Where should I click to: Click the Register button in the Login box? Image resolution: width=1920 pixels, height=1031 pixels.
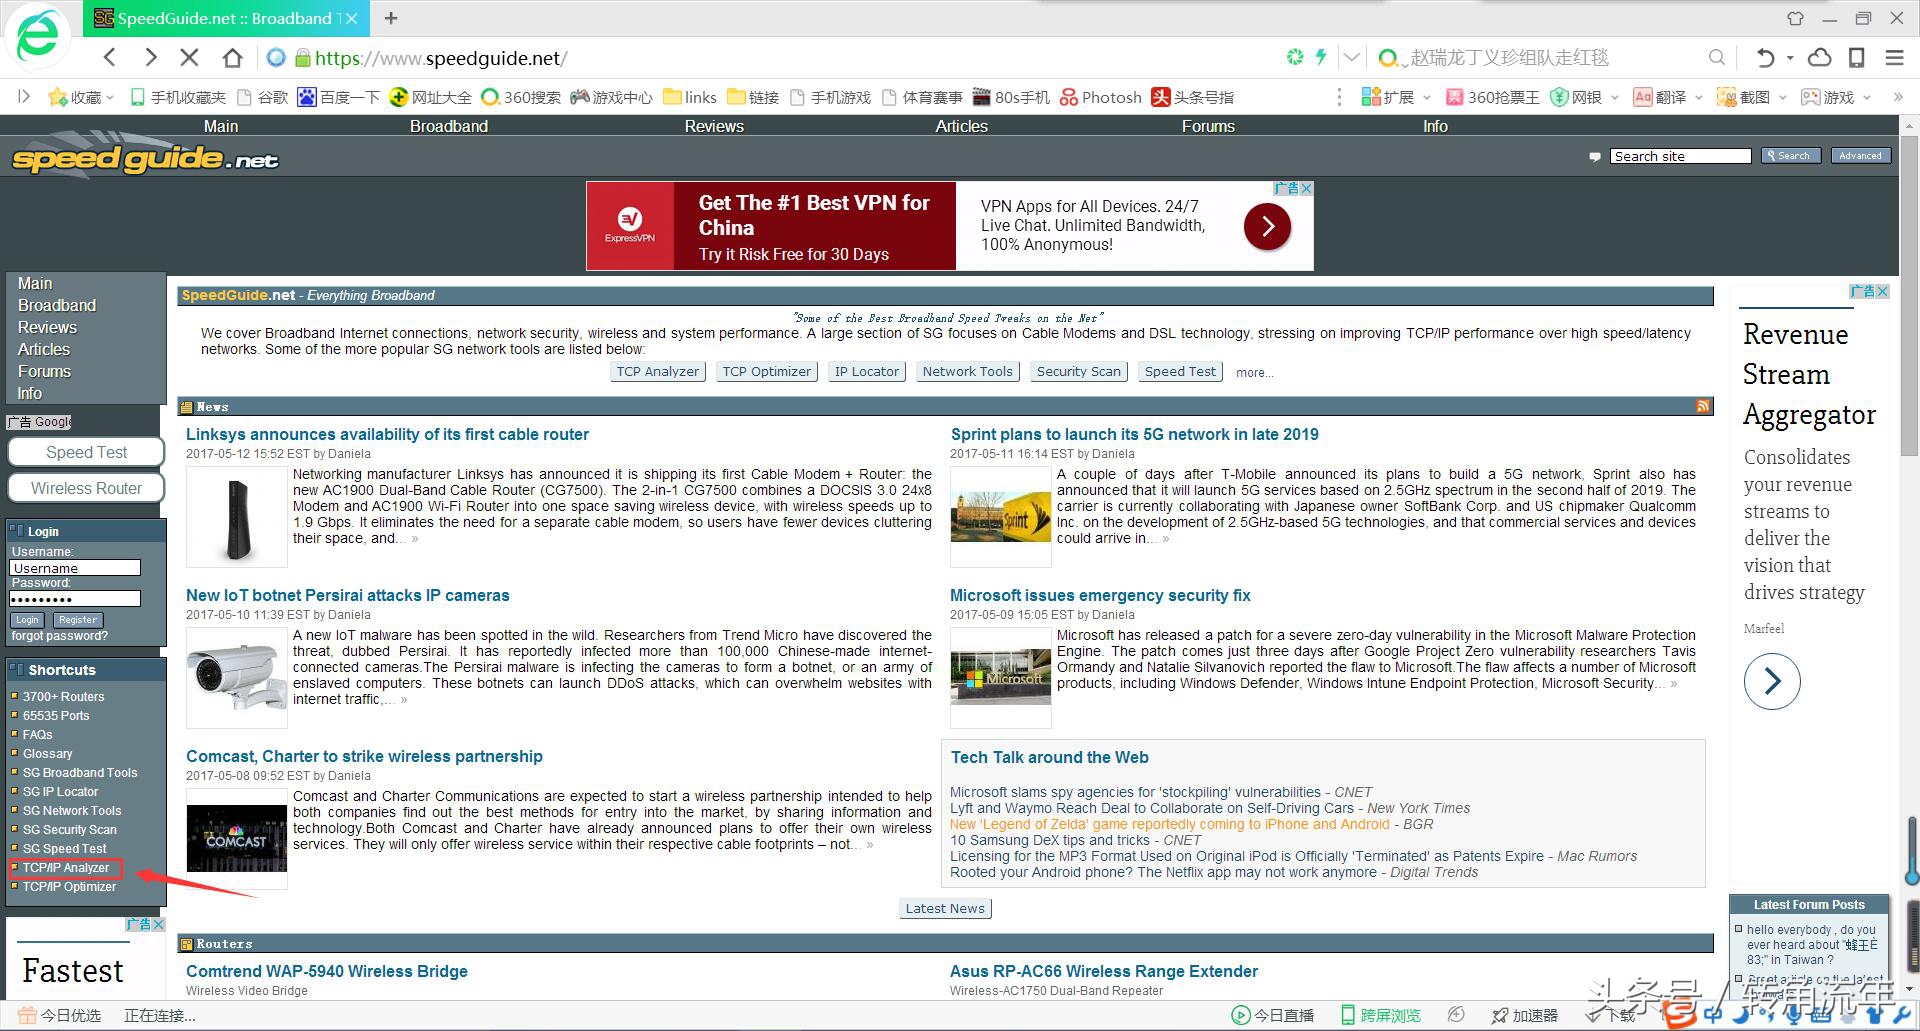[x=78, y=620]
